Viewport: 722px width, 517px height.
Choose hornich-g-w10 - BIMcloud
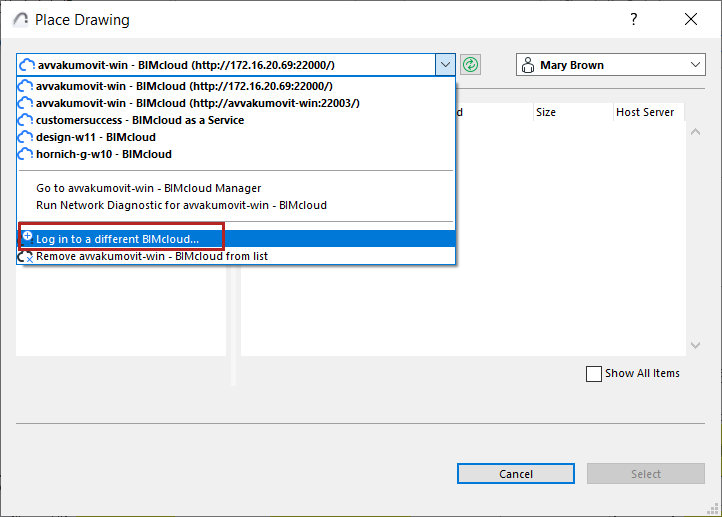[x=236, y=154]
